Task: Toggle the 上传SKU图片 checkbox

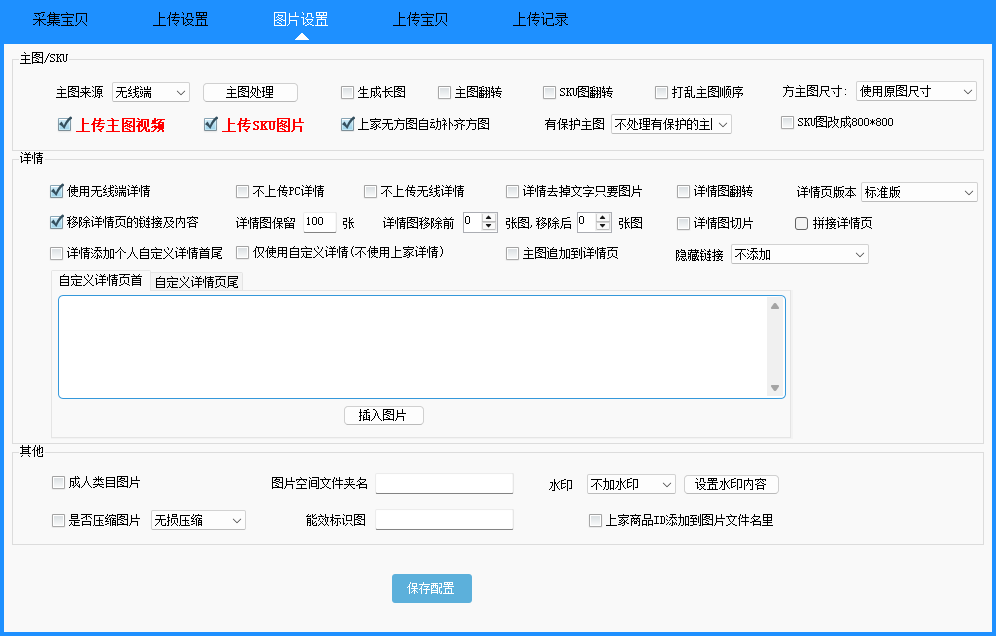Action: pos(211,125)
